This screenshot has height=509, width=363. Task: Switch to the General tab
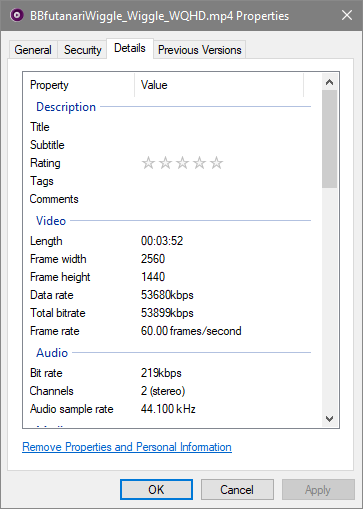click(x=33, y=50)
